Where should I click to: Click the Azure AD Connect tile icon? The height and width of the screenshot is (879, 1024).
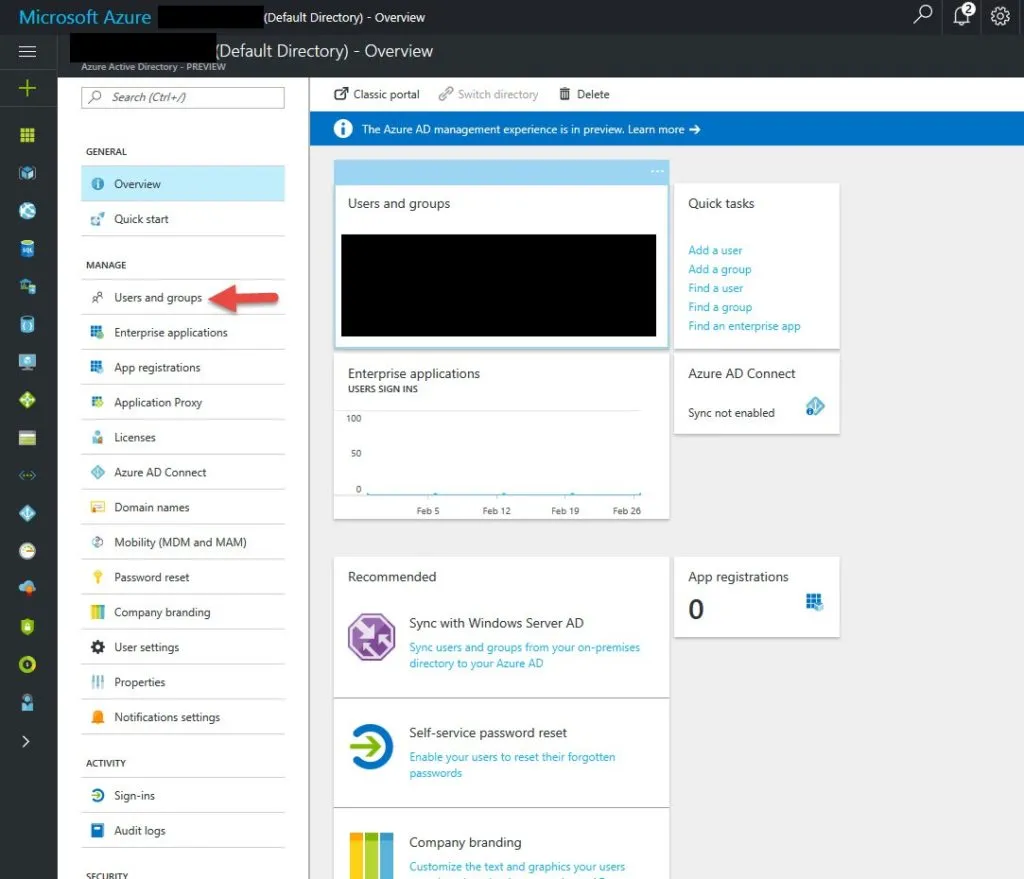(x=815, y=407)
